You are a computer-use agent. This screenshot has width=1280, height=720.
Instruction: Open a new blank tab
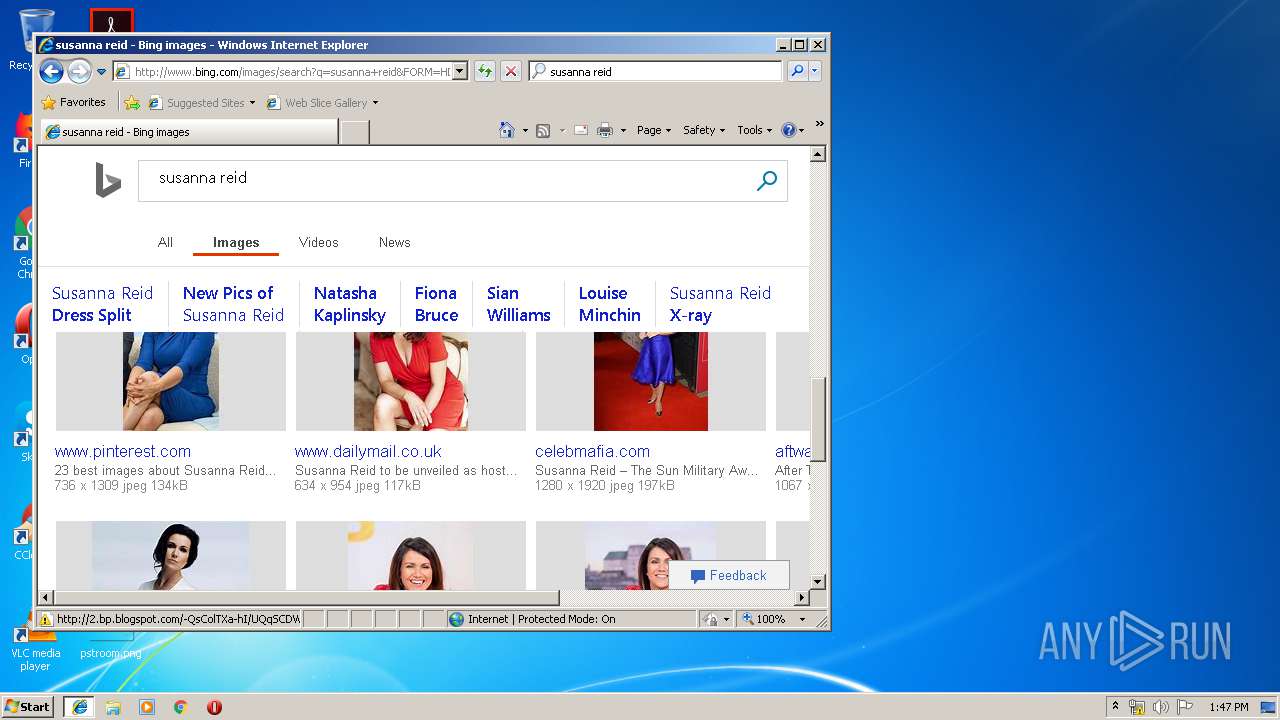coord(354,131)
